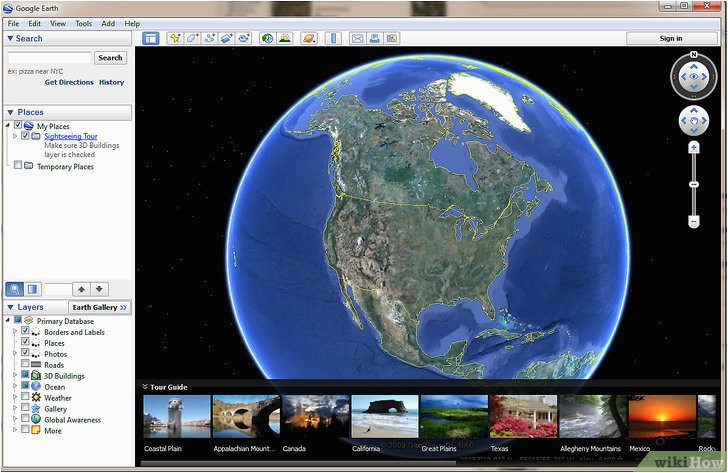
Task: Collapse the Search panel triangle
Action: click(10, 39)
